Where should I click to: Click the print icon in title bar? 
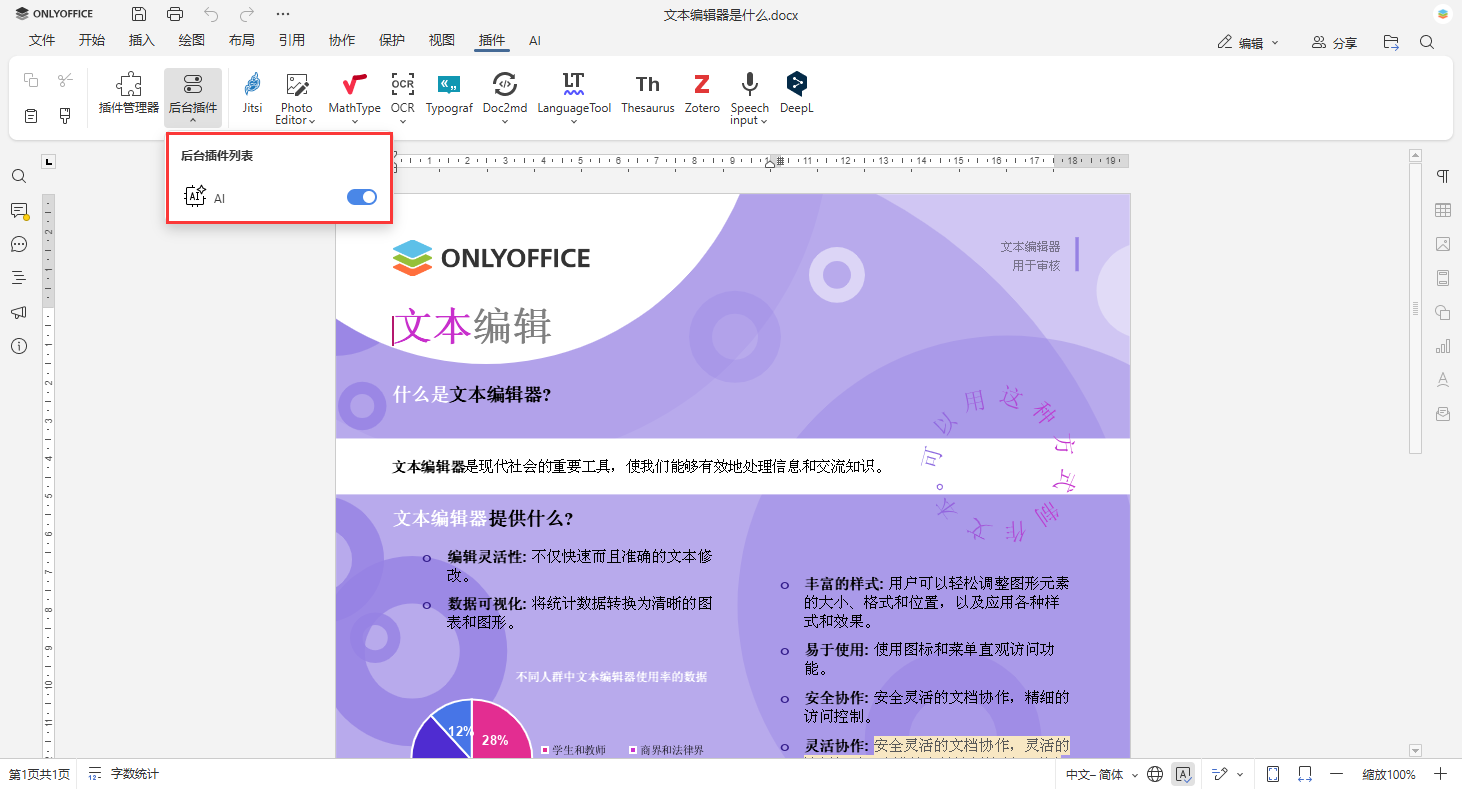pyautogui.click(x=175, y=14)
